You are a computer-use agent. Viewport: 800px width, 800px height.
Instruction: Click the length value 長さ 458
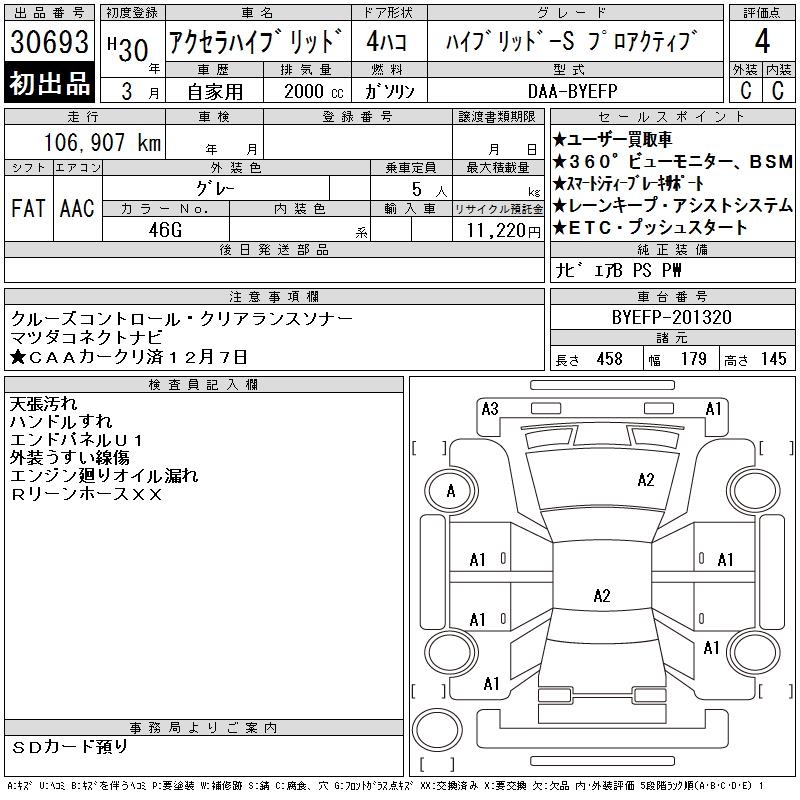click(x=588, y=359)
